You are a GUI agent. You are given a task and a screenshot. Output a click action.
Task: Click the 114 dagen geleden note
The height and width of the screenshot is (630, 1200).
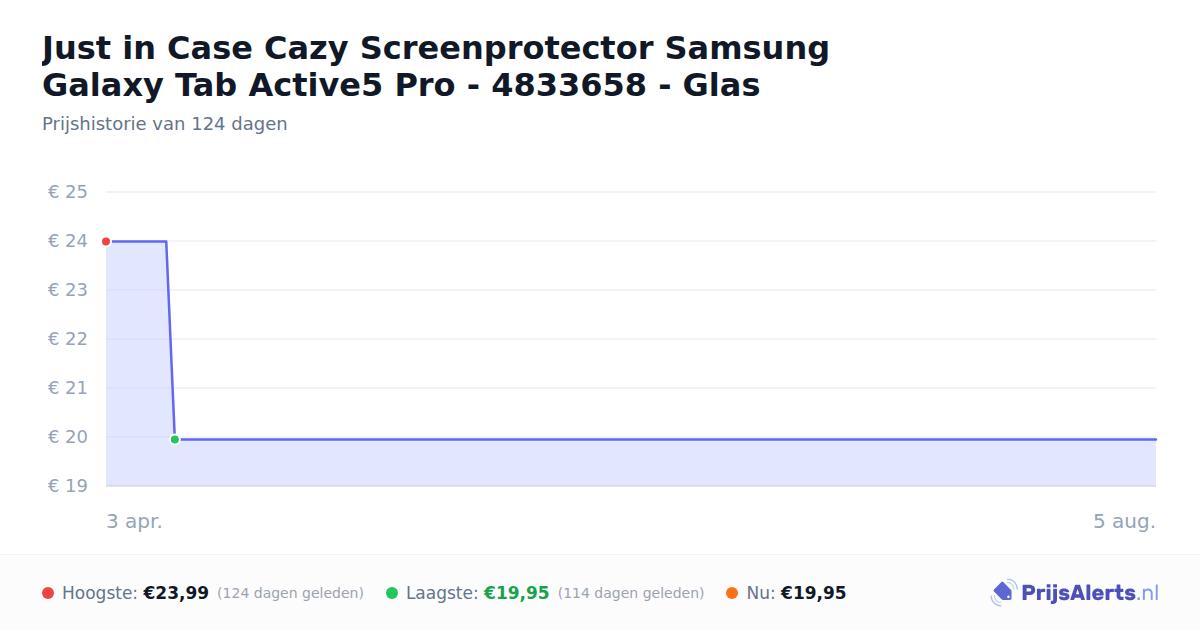(631, 593)
